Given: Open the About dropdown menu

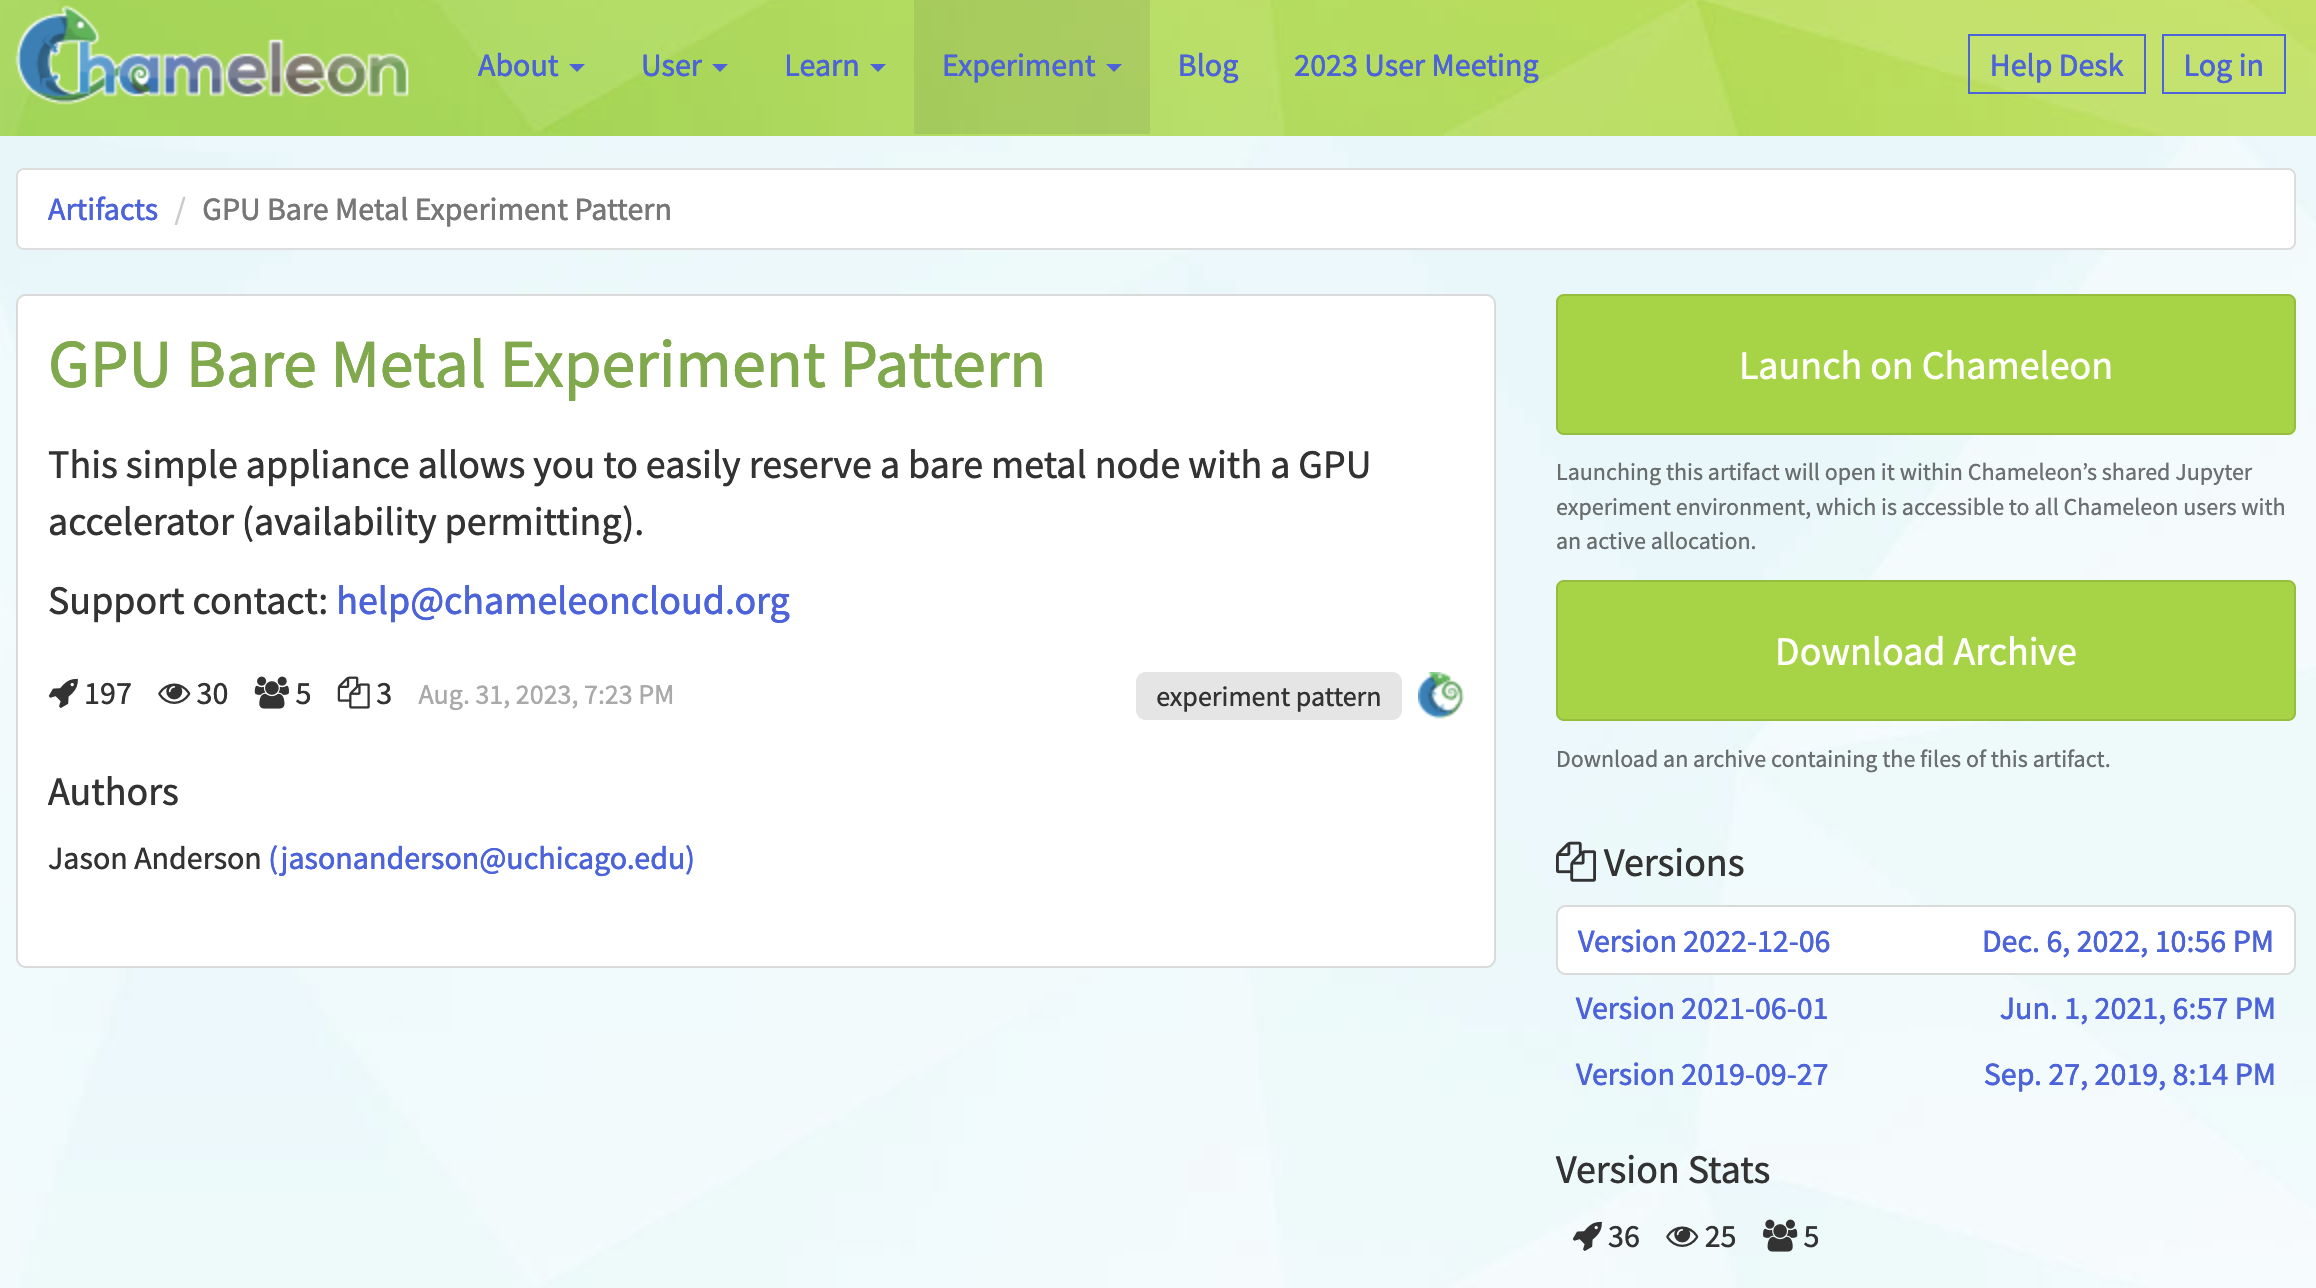Looking at the screenshot, I should pos(530,66).
